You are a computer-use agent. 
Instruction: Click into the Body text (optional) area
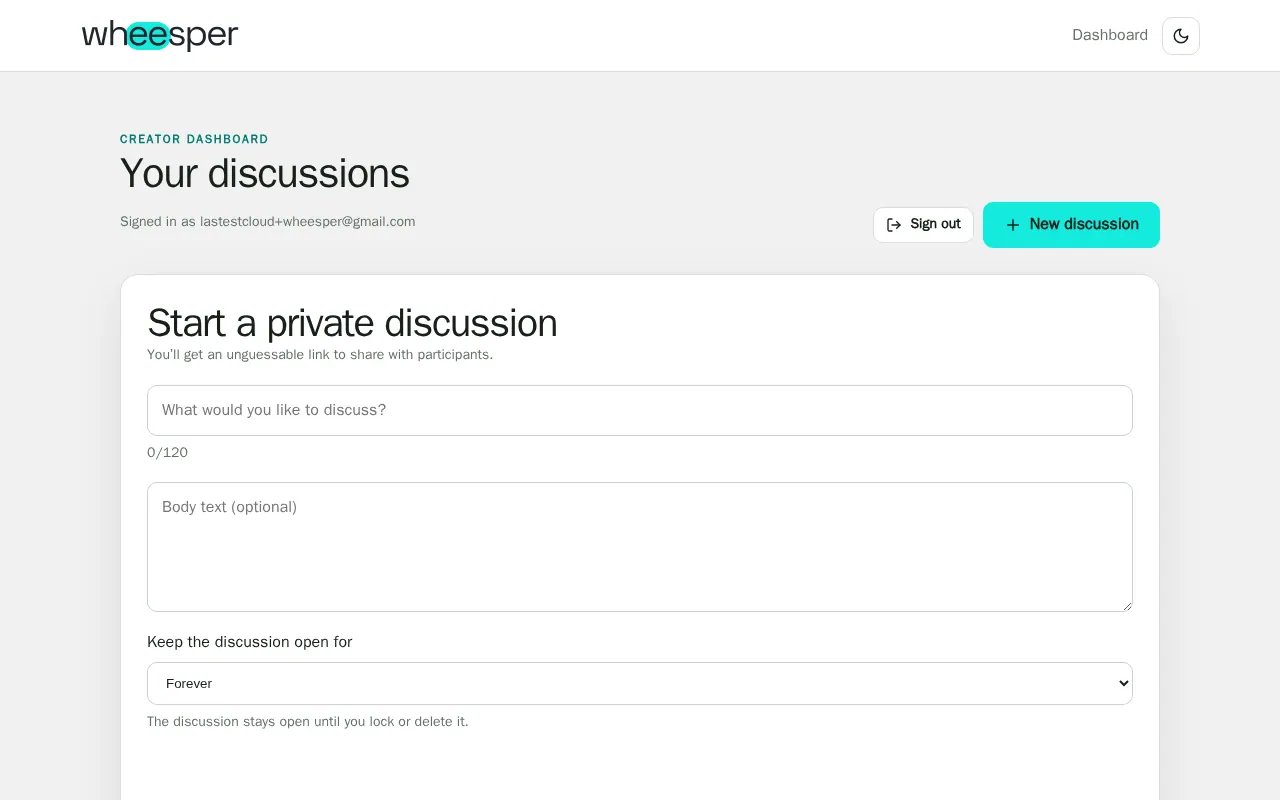(639, 547)
